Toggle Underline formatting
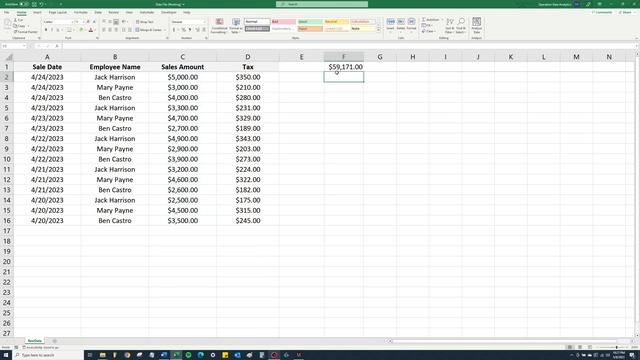This screenshot has height=360, width=640. tap(58, 30)
